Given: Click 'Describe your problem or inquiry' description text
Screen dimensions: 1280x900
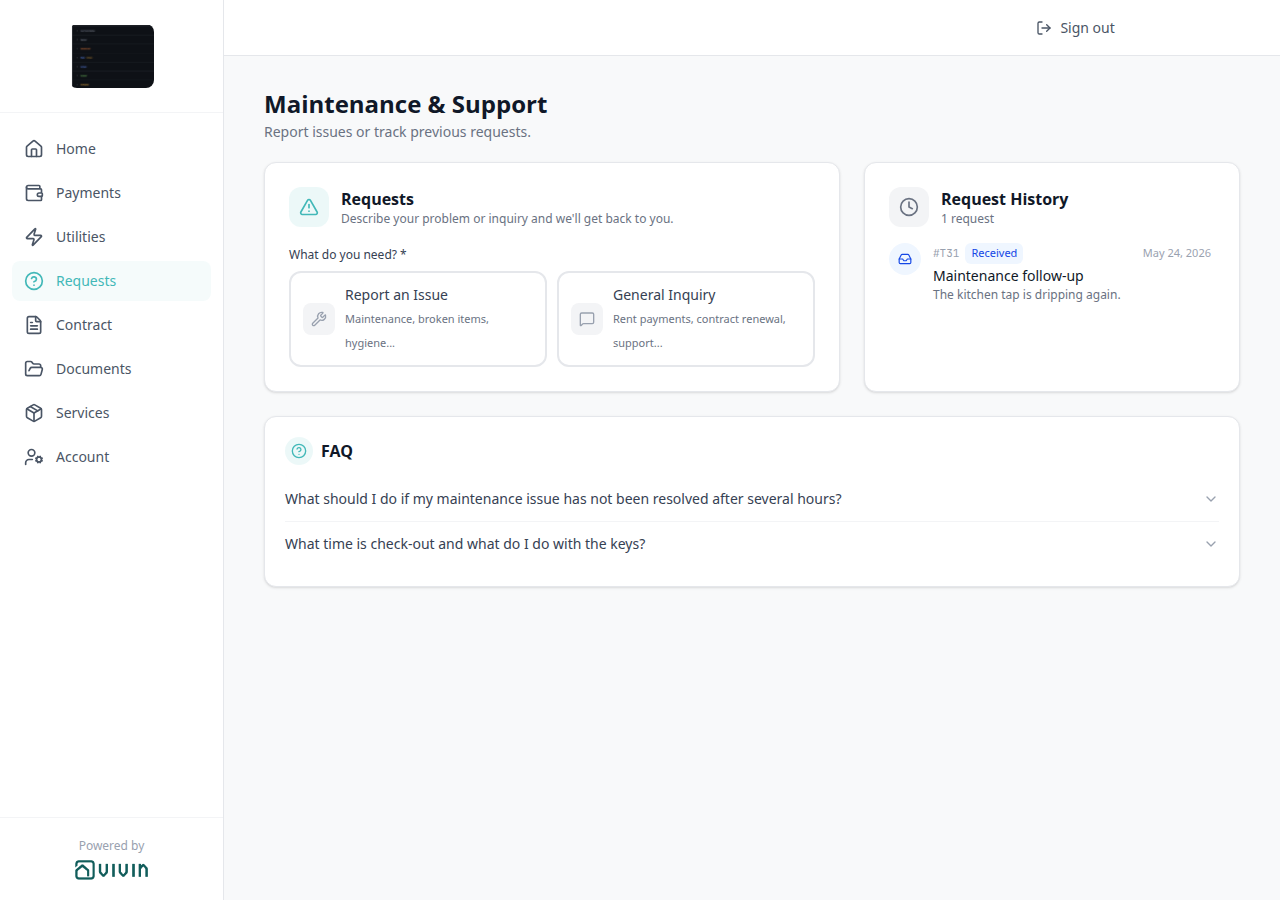Looking at the screenshot, I should click(507, 219).
